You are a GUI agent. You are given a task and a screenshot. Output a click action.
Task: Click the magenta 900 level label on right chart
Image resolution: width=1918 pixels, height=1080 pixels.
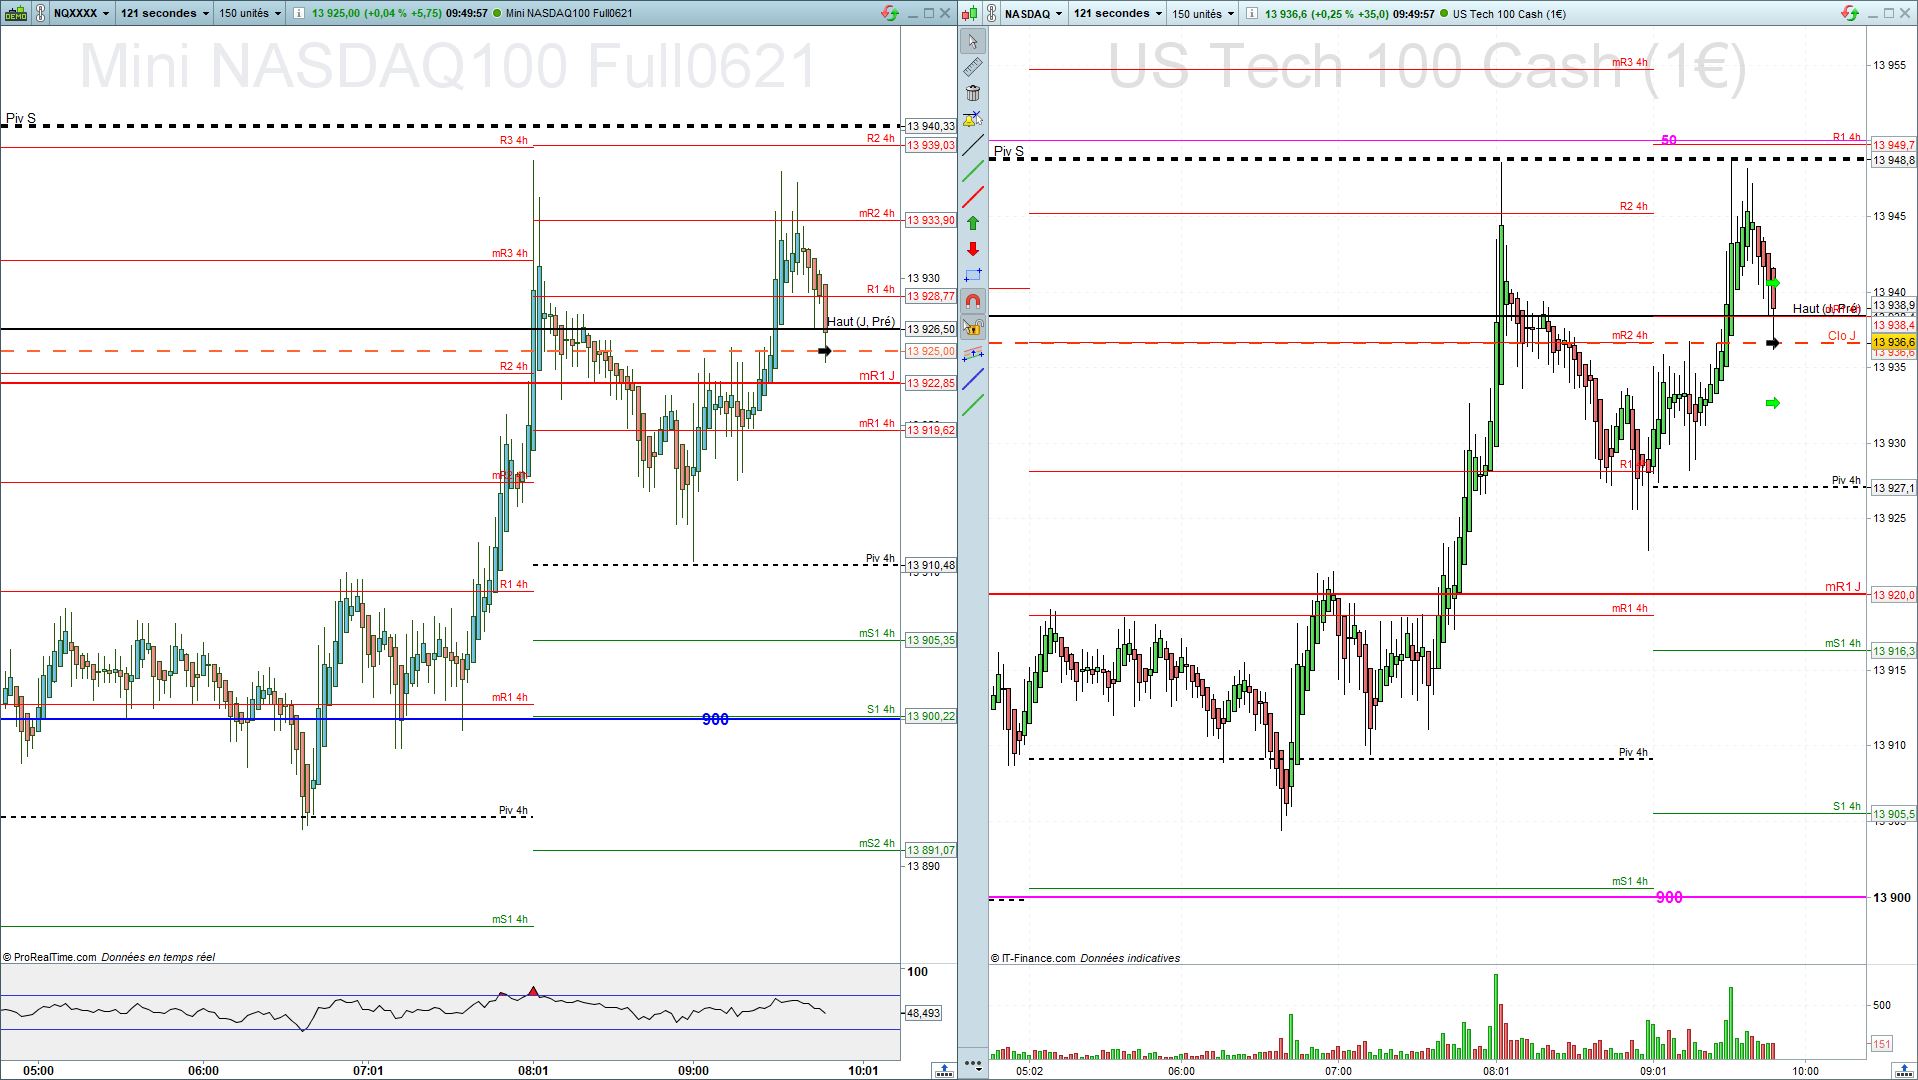click(x=1669, y=897)
